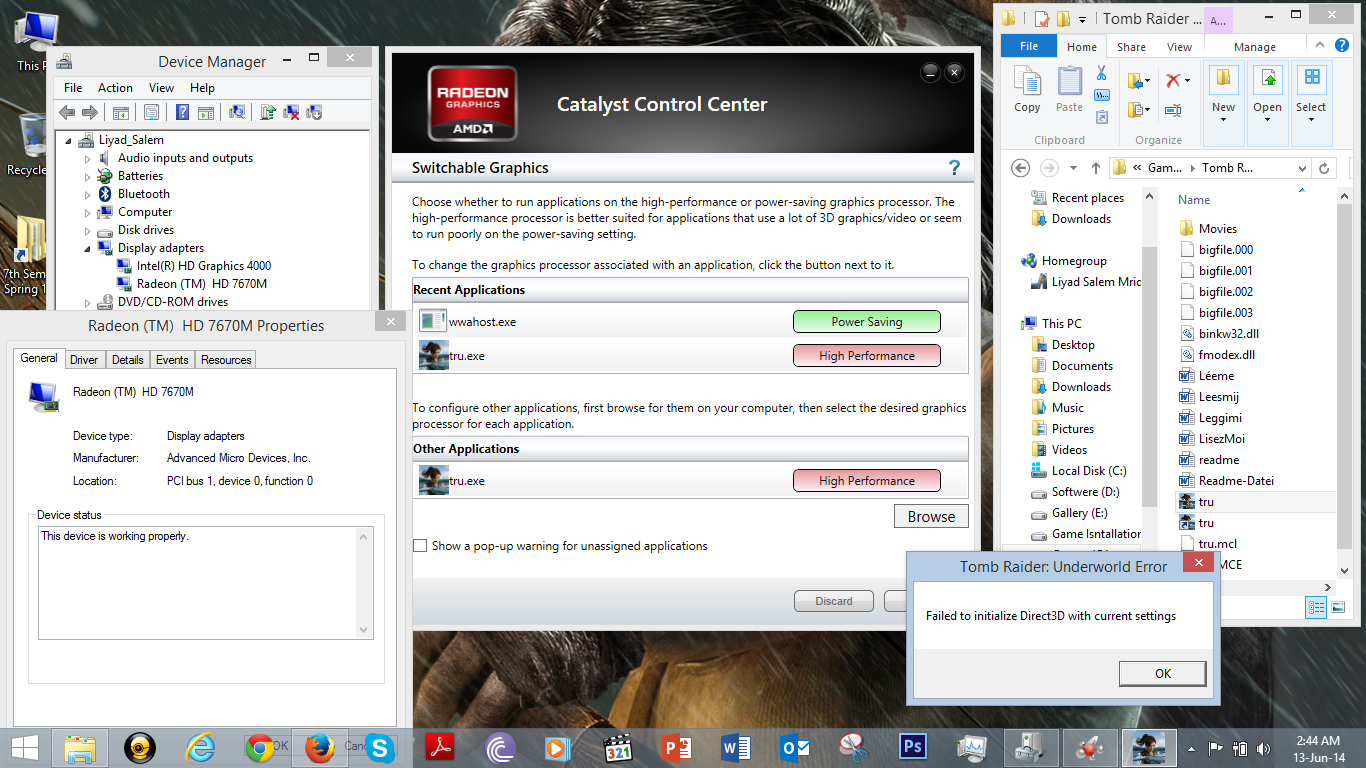This screenshot has height=768, width=1366.
Task: Click Scan for hardware changes toolbar icon
Action: [238, 113]
